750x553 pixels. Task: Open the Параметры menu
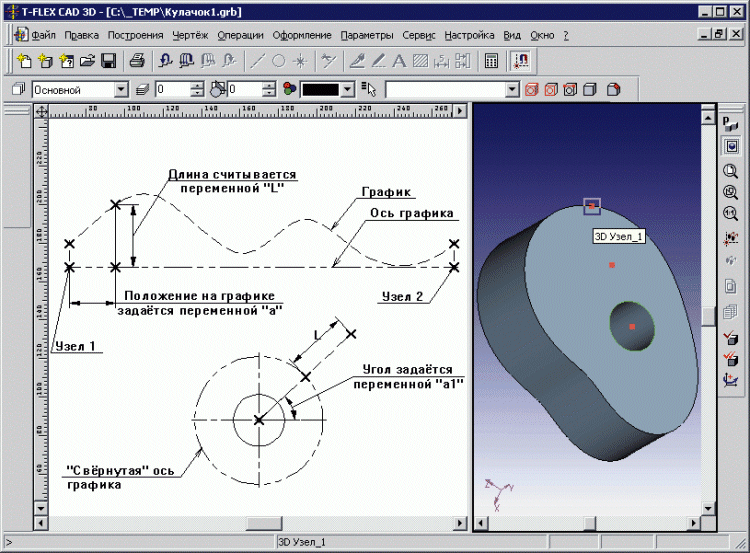(367, 35)
